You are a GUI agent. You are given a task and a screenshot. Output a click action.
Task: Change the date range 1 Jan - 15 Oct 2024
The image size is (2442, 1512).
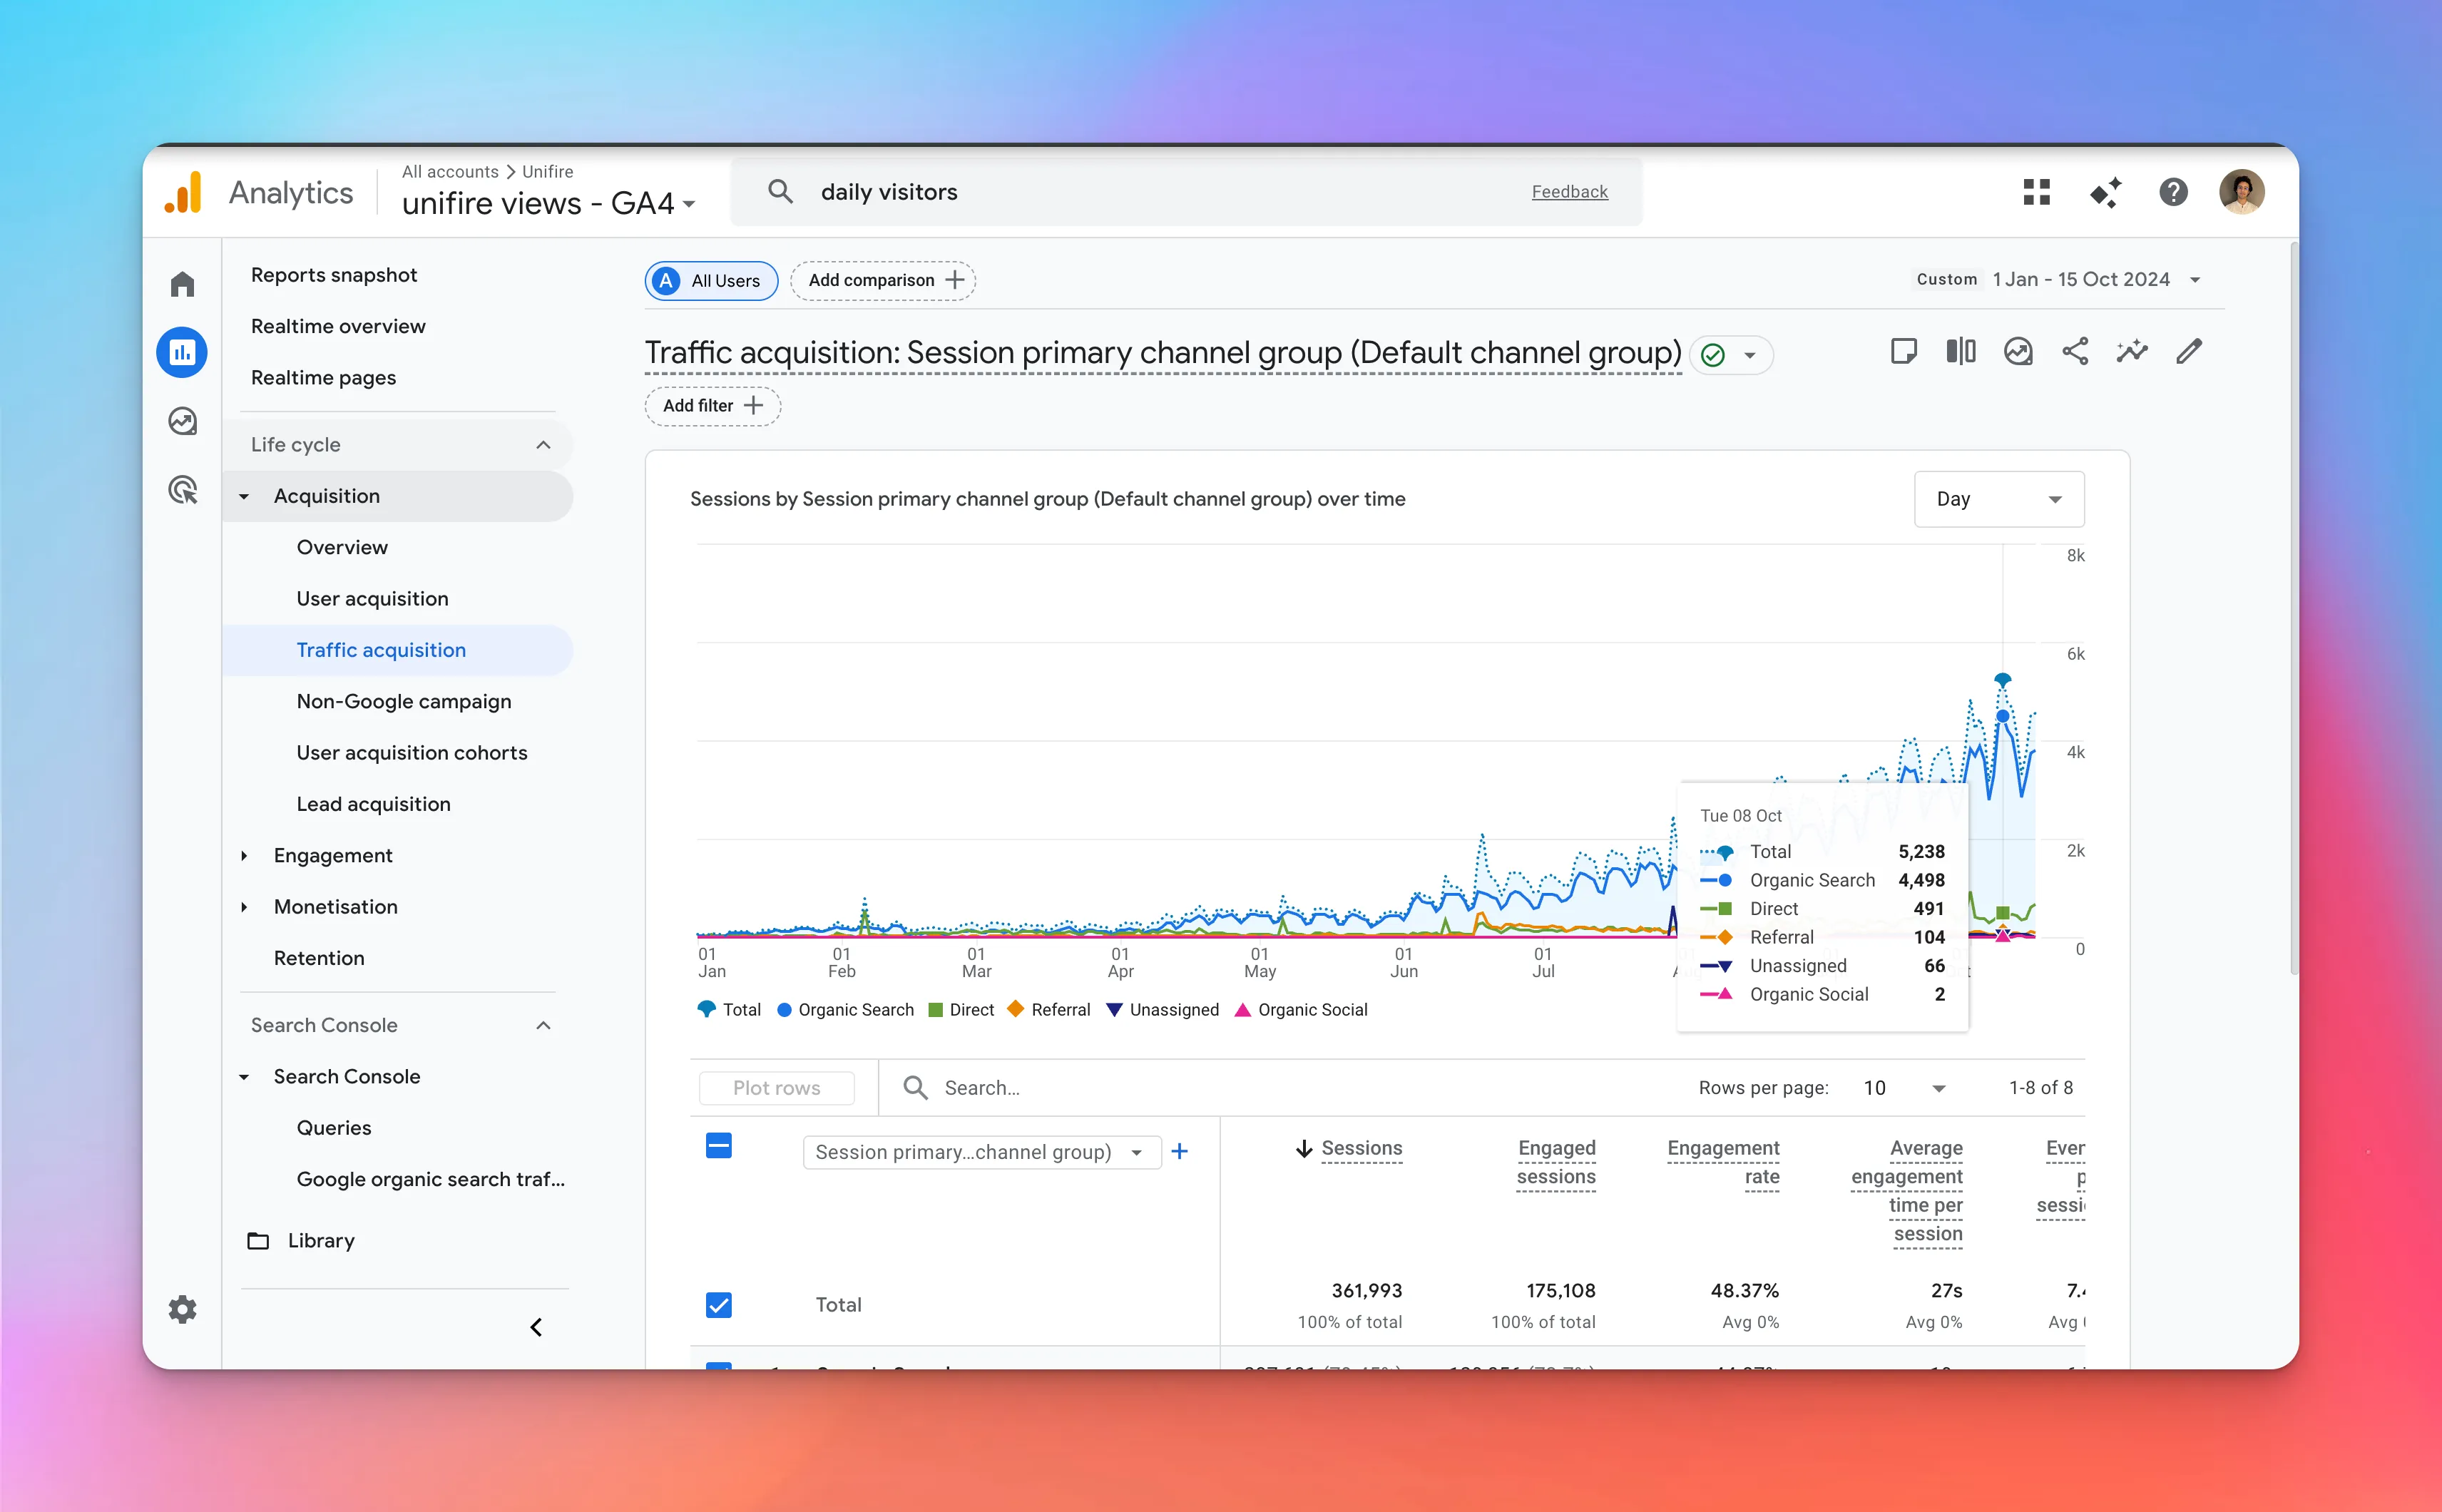tap(2081, 279)
